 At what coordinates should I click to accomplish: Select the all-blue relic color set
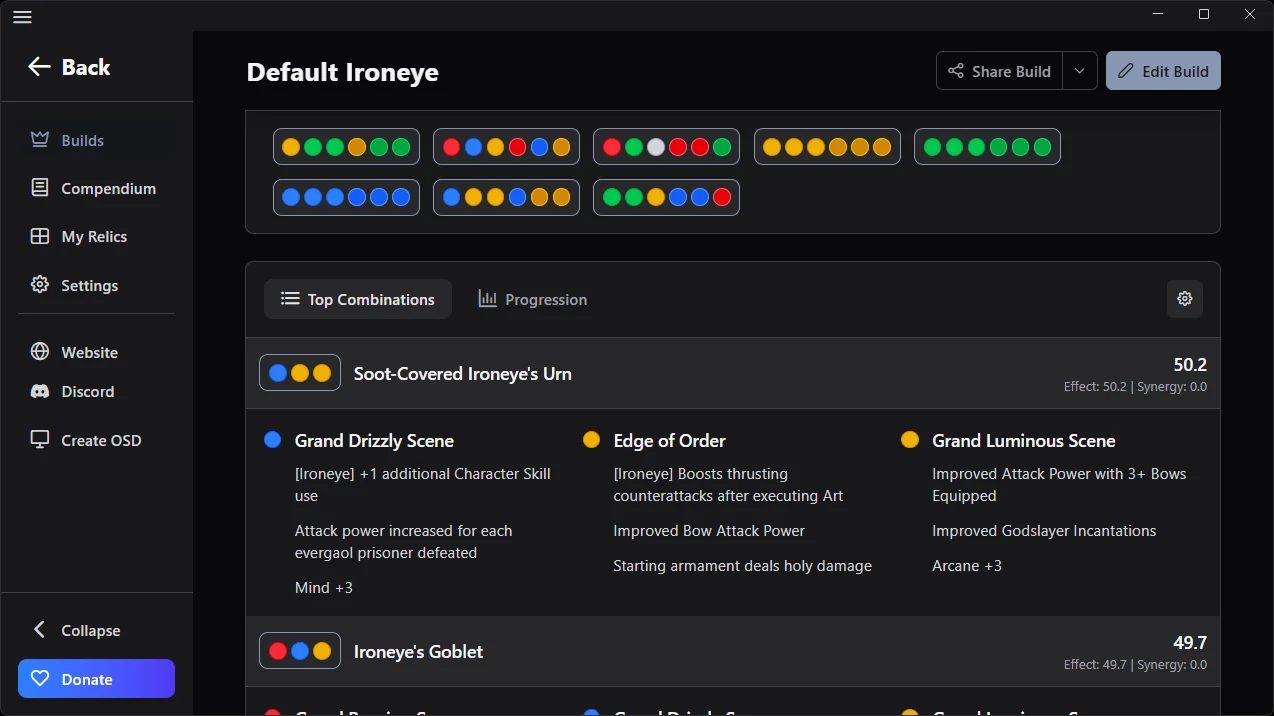[346, 197]
